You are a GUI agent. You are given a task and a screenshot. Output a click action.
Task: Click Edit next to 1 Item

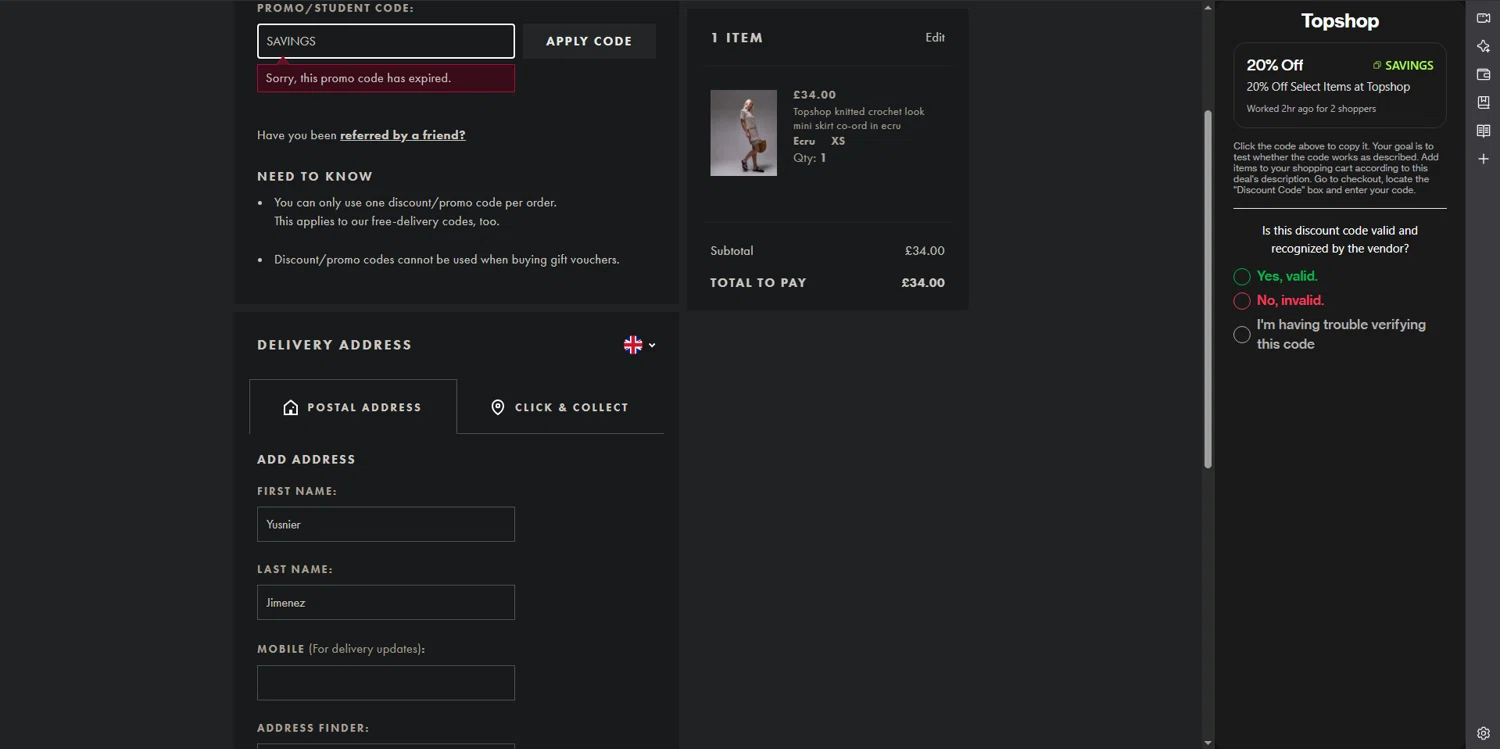935,38
